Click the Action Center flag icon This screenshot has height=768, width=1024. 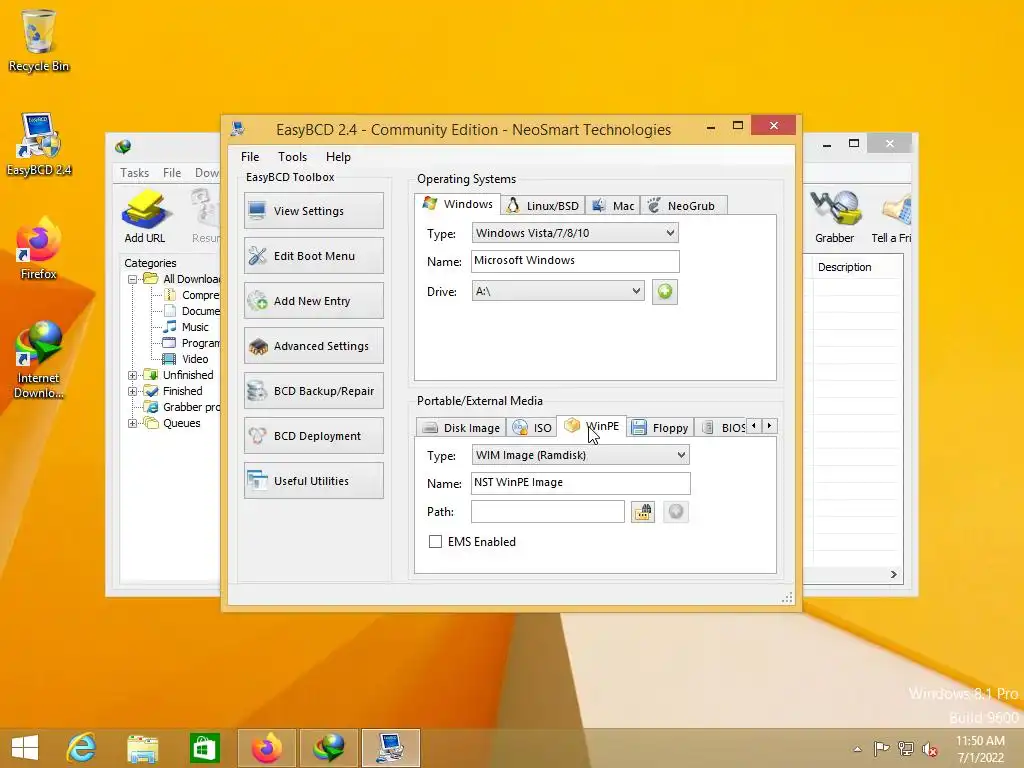[x=881, y=749]
